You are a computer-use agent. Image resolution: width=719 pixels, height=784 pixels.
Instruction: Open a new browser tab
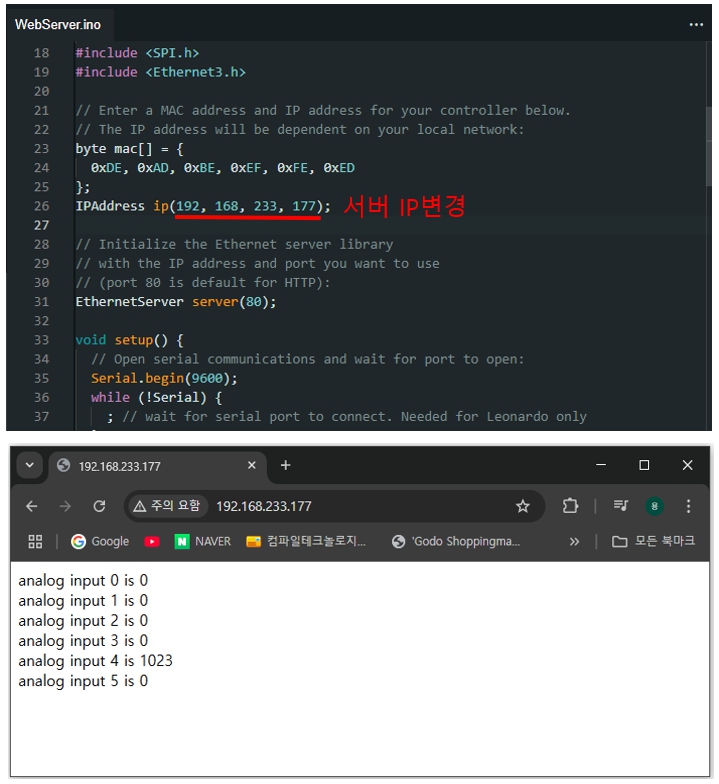coord(285,466)
